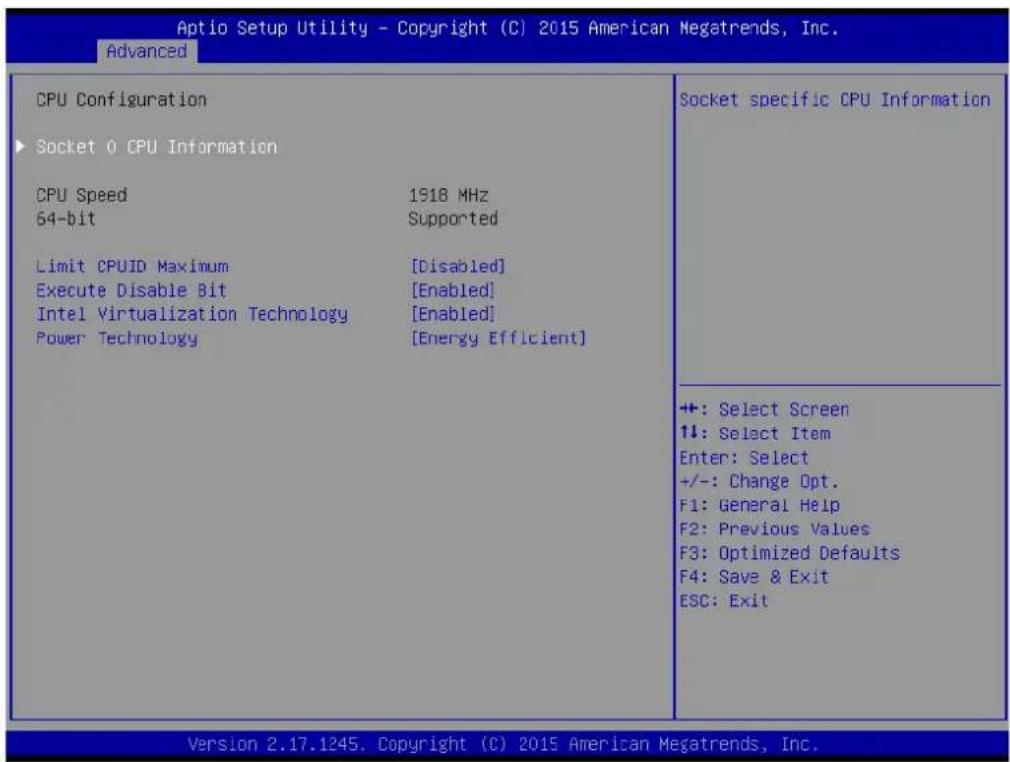Click the 64-bit label
Screen dimensions: 1010x762
pos(66,219)
